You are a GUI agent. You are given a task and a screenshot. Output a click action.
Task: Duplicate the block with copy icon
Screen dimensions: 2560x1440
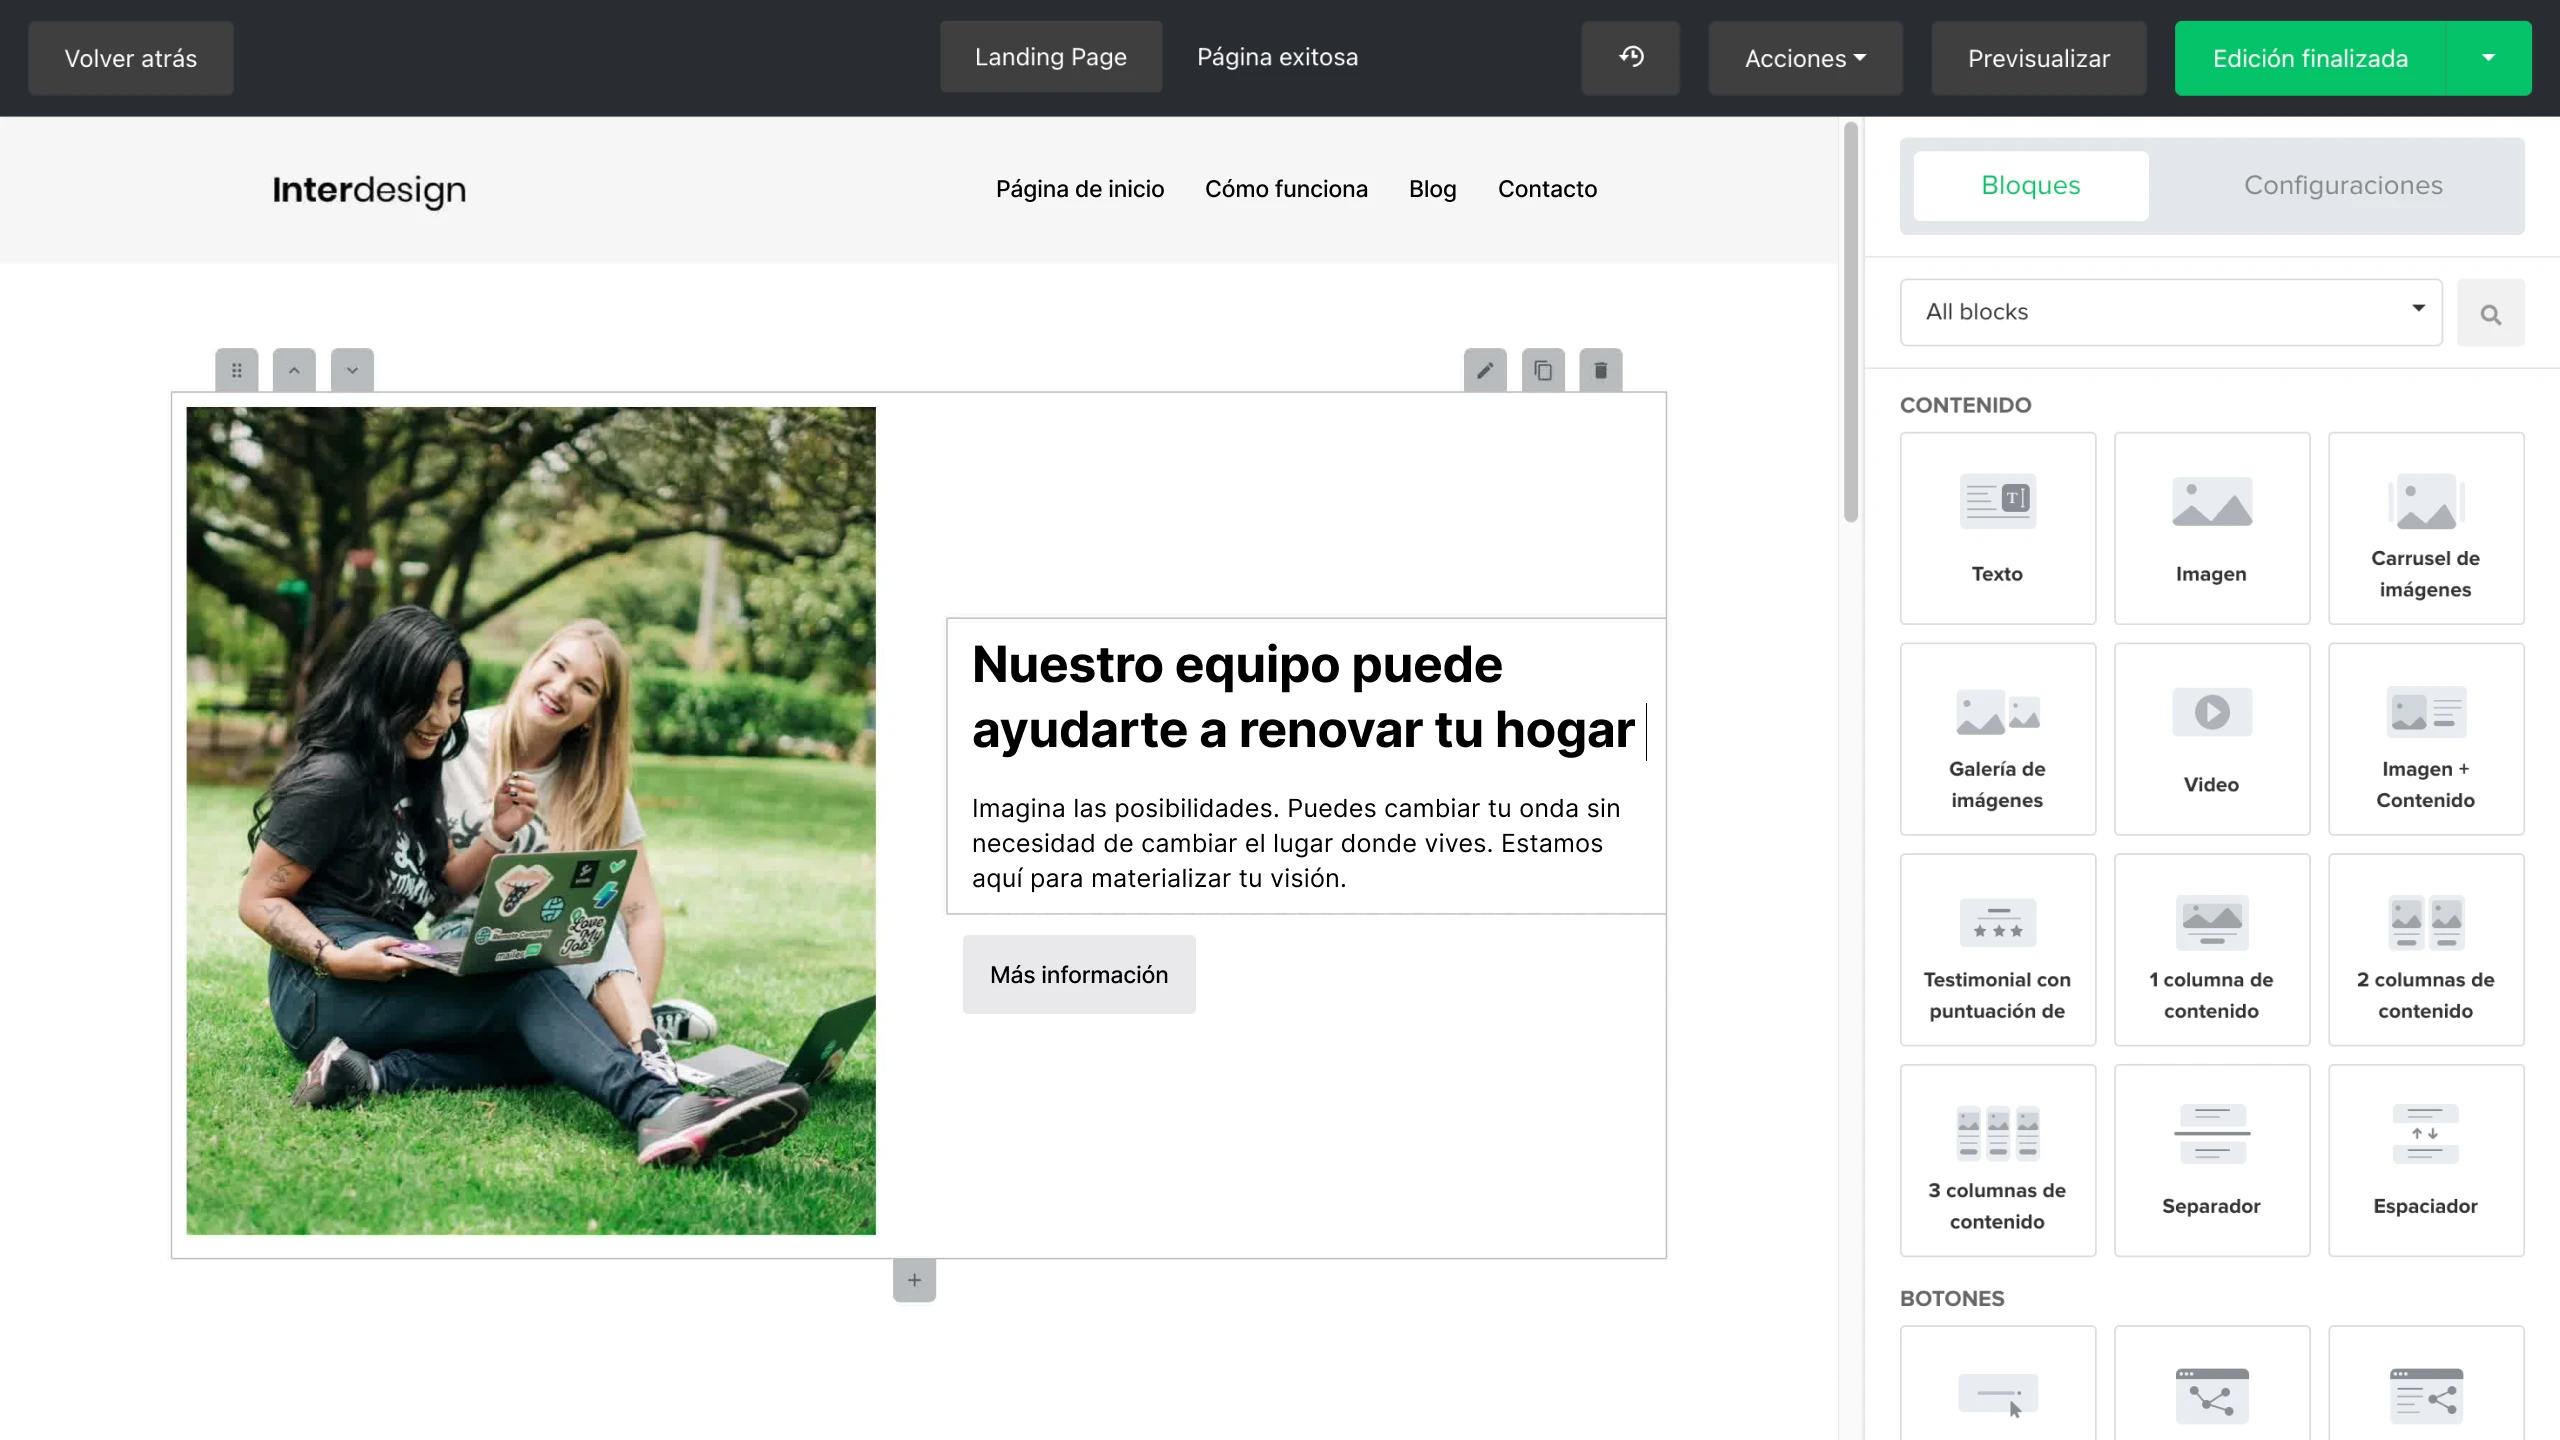point(1543,371)
